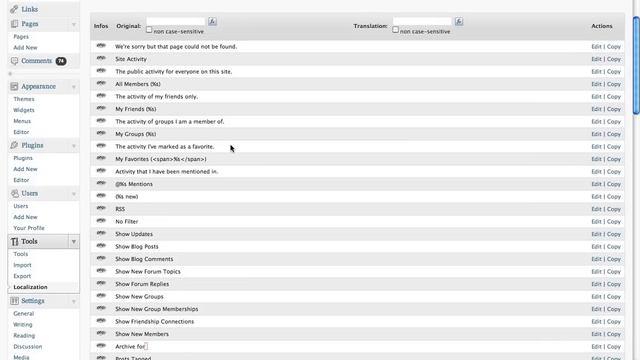Viewport: 640px width, 360px height.
Task: Click the Comments speech bubble icon
Action: [14, 61]
